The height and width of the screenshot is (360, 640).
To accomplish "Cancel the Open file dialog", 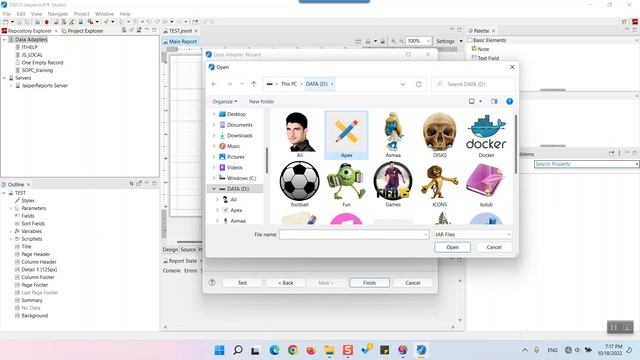I will pyautogui.click(x=494, y=247).
